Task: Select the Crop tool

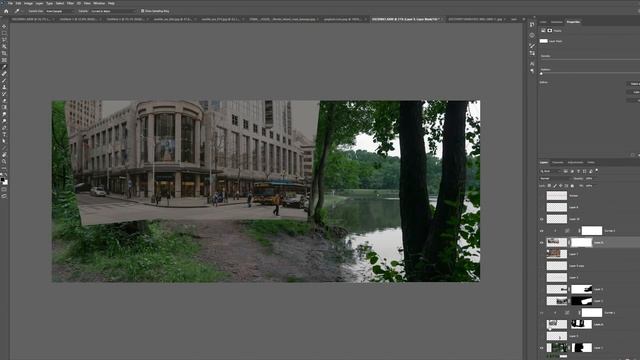Action: [x=4, y=53]
